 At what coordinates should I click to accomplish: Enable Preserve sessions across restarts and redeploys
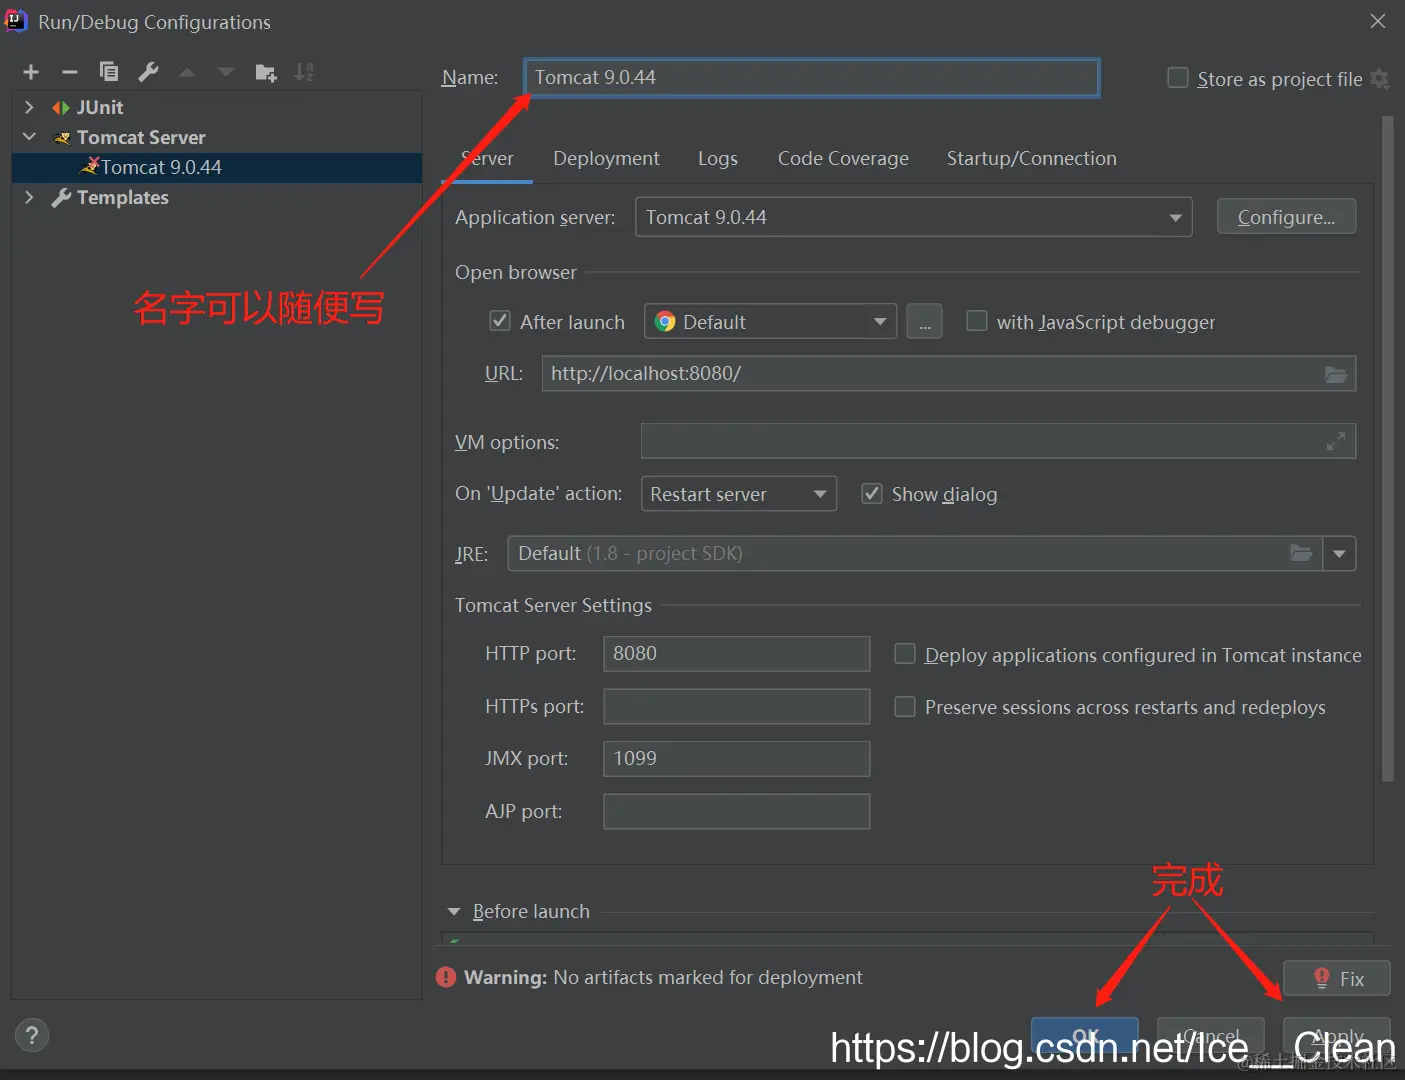(x=905, y=707)
